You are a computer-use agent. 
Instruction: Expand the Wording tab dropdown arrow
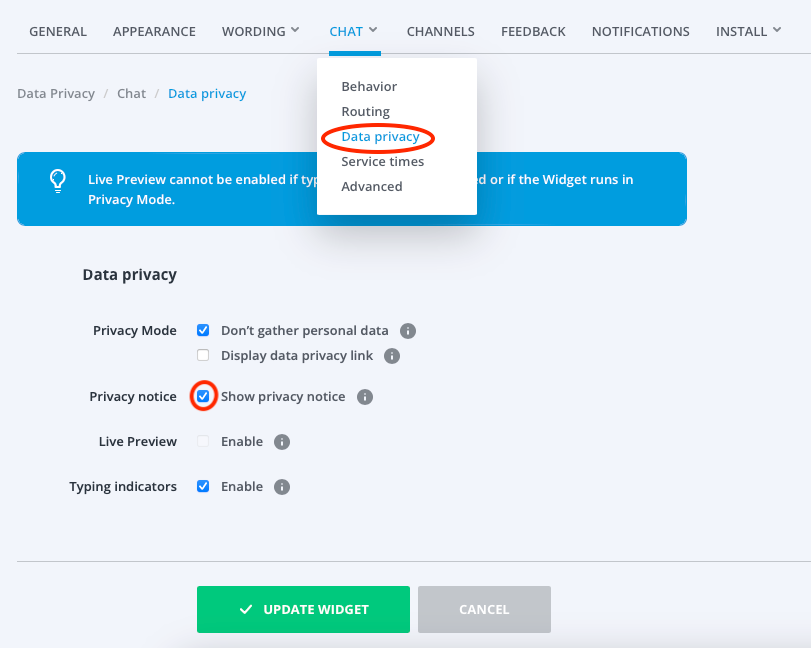pos(295,30)
